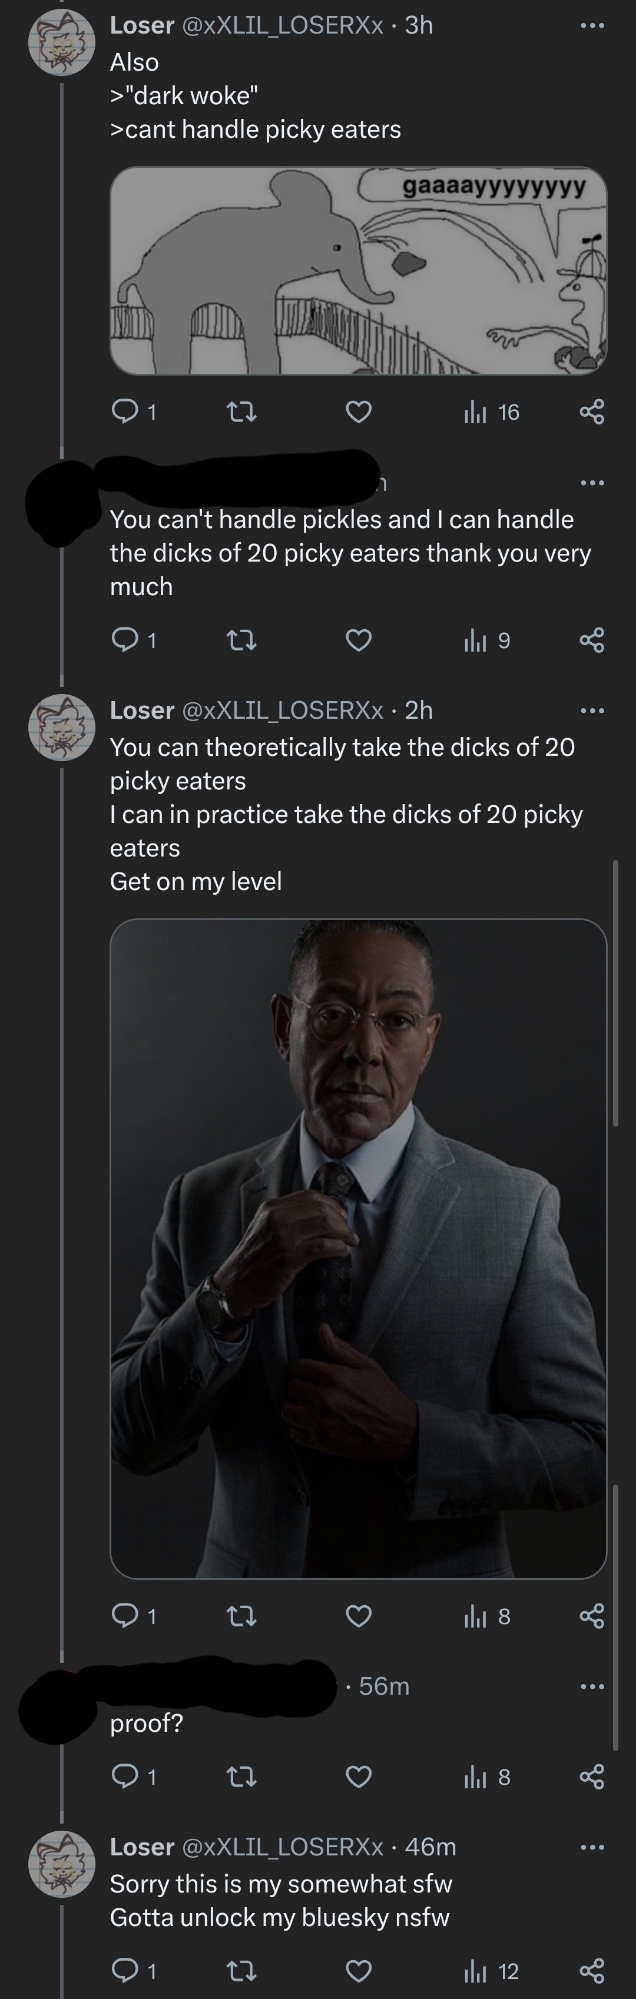The image size is (636, 1999).
Task: Open the elephant "gaaaayyyy" cartoon image
Action: point(358,270)
